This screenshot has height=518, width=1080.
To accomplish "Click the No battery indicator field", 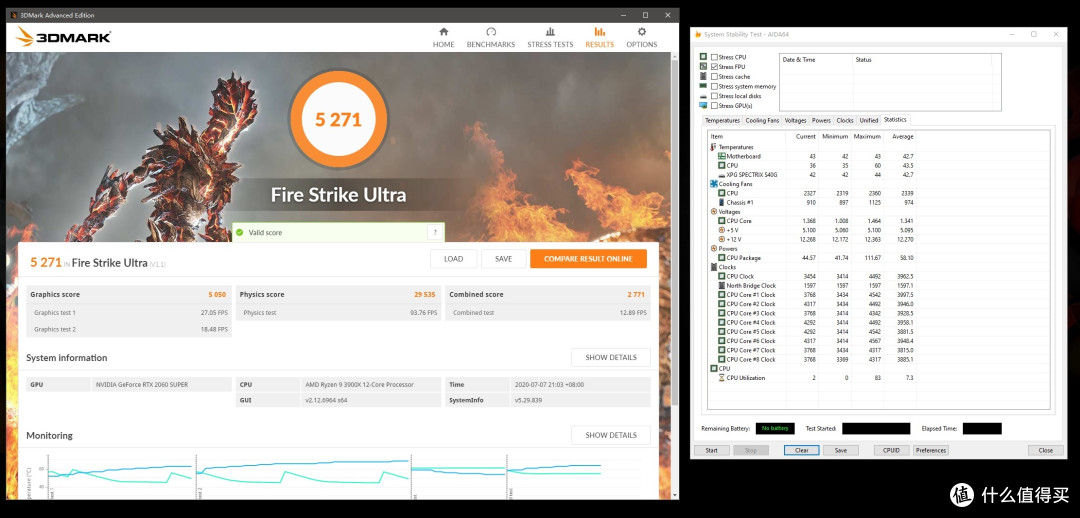I will [x=775, y=428].
